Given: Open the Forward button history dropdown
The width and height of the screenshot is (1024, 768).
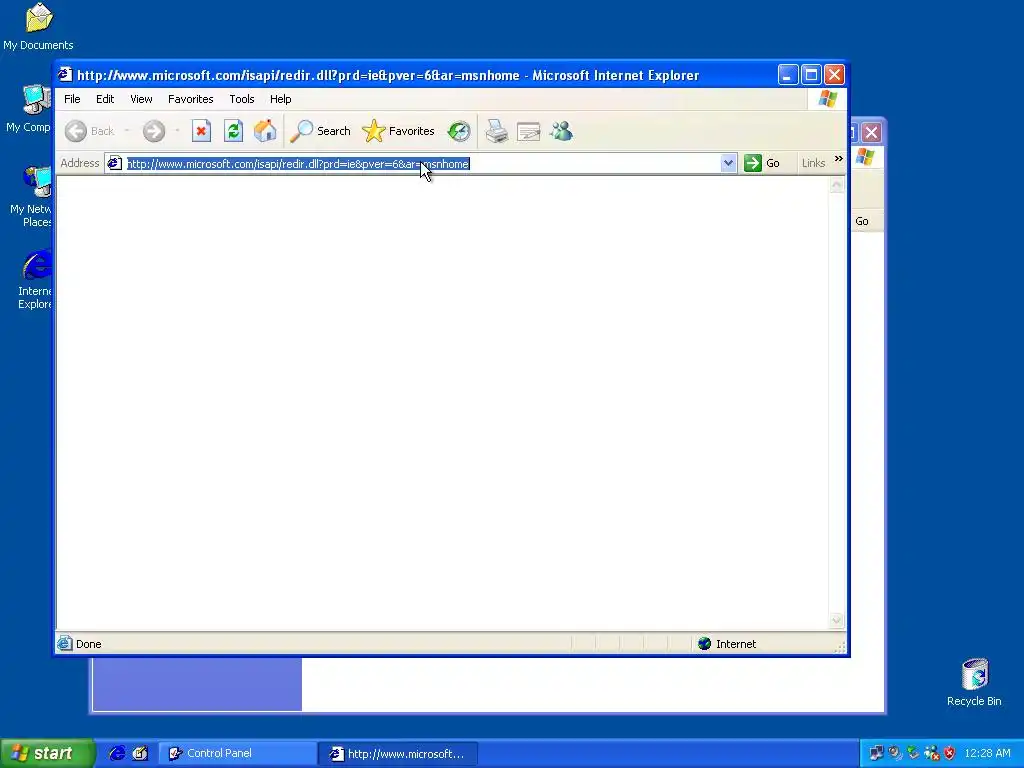Looking at the screenshot, I should 177,131.
